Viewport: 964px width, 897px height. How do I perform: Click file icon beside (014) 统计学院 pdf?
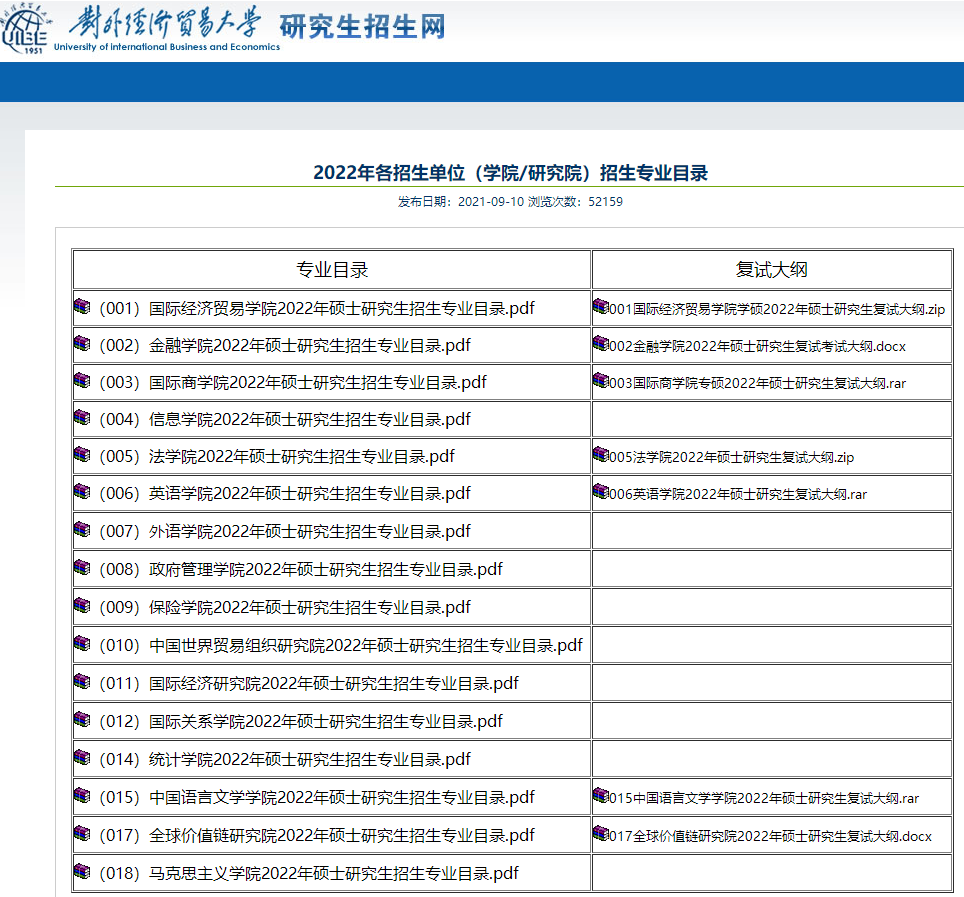pyautogui.click(x=82, y=757)
